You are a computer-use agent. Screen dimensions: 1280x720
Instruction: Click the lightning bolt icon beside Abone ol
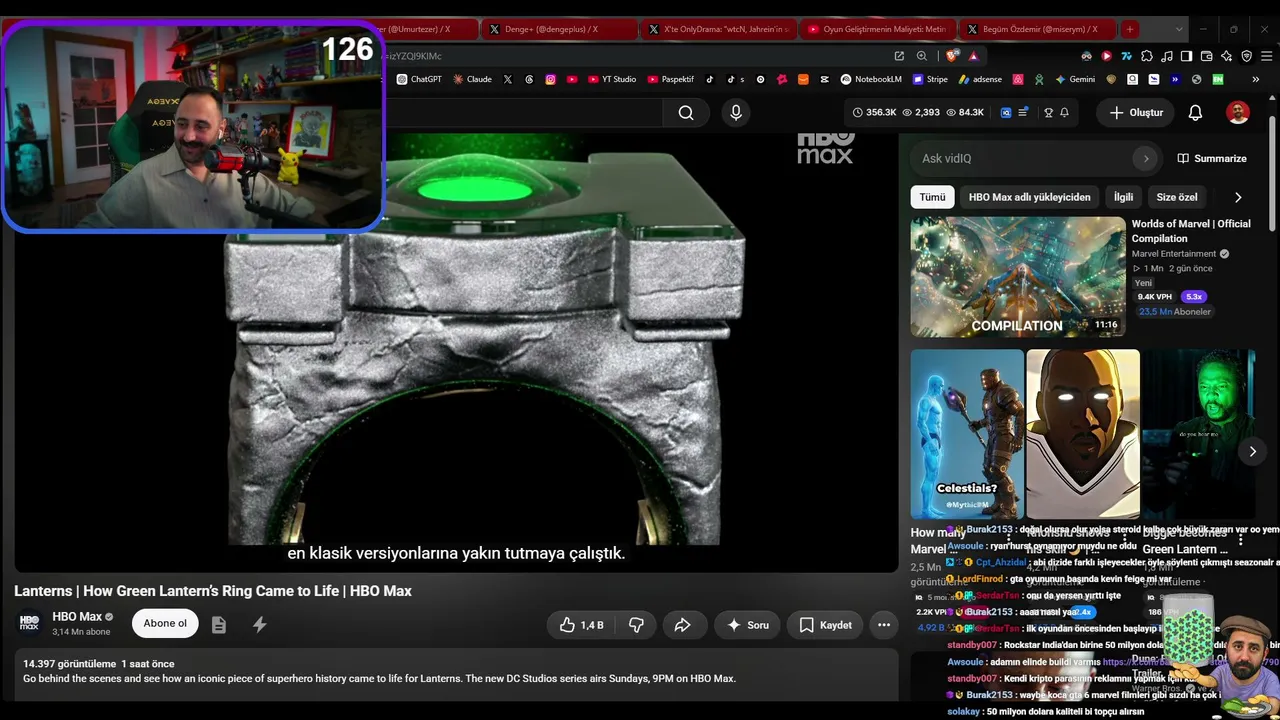pyautogui.click(x=260, y=625)
